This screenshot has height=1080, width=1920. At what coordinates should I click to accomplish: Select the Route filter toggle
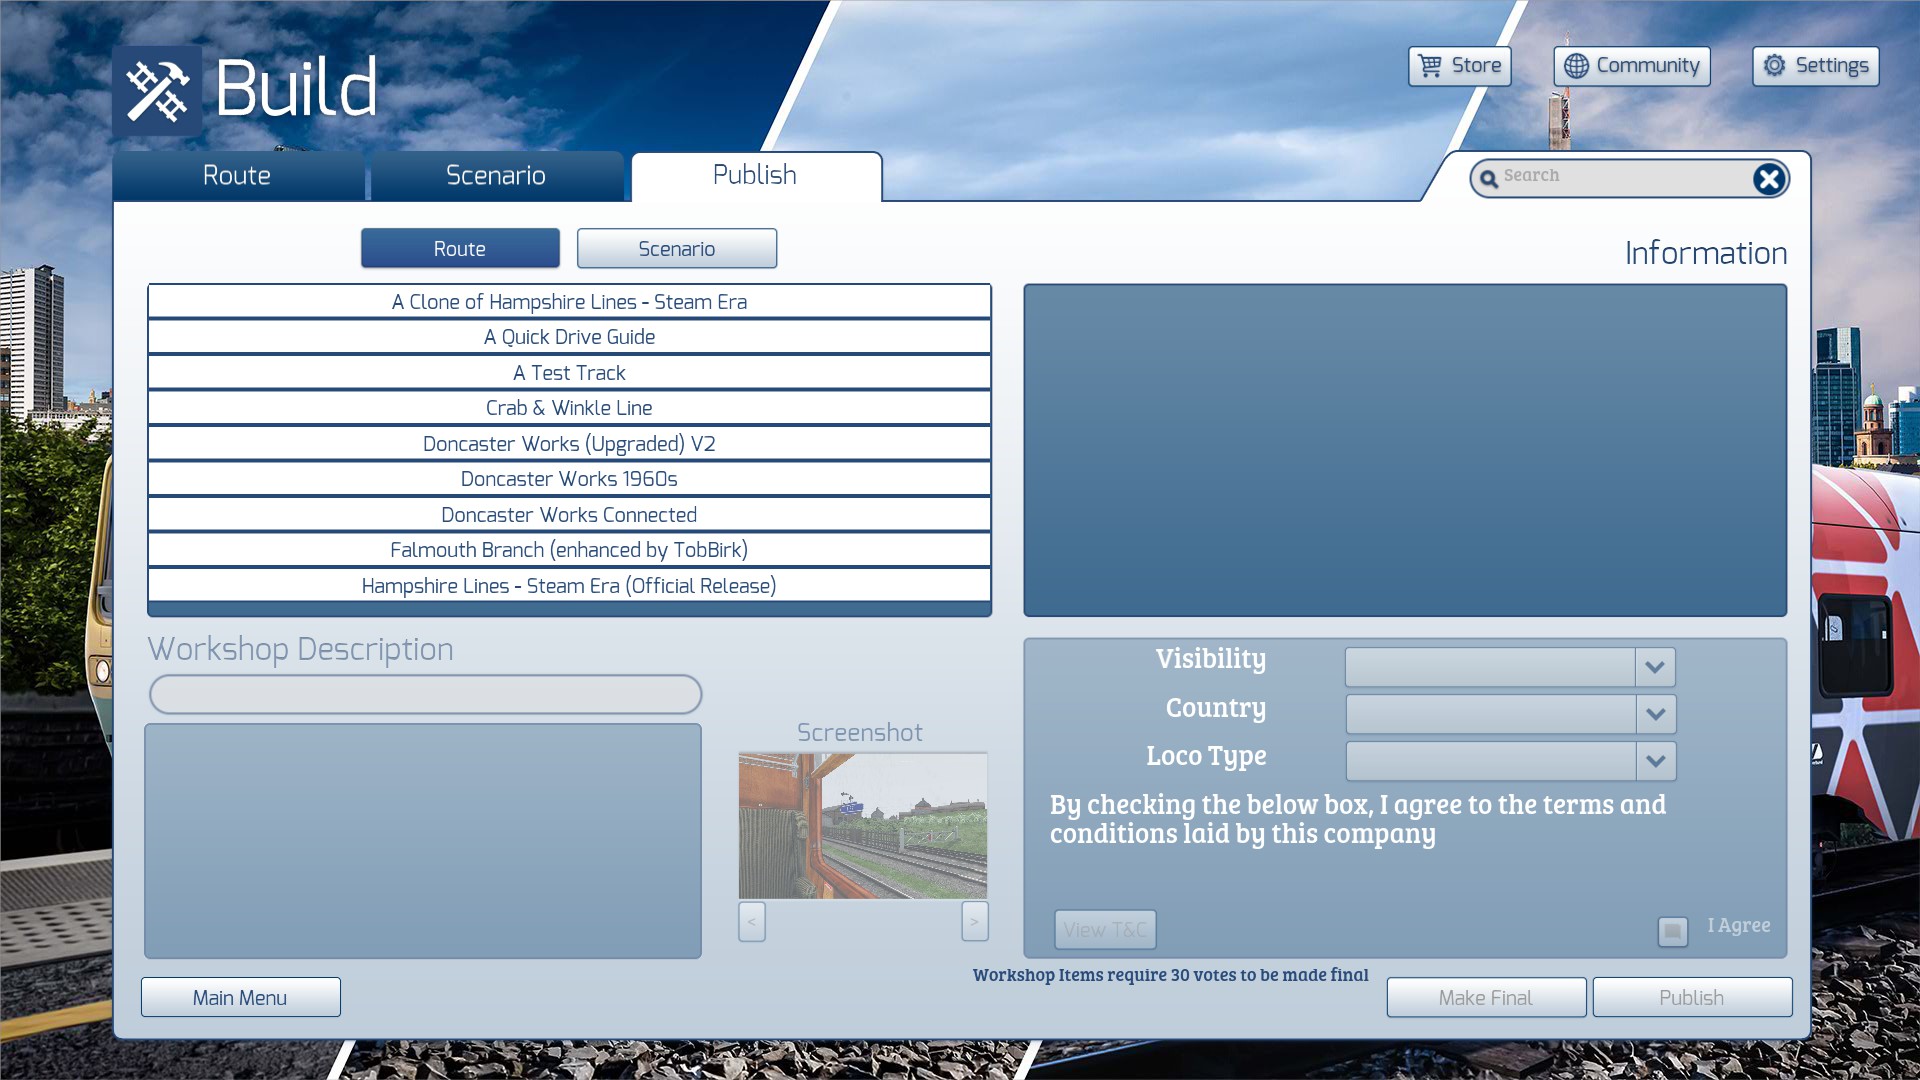click(460, 249)
